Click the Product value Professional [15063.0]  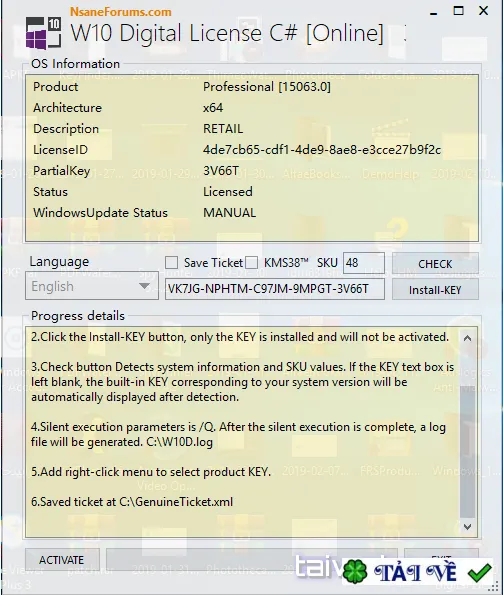pos(267,87)
